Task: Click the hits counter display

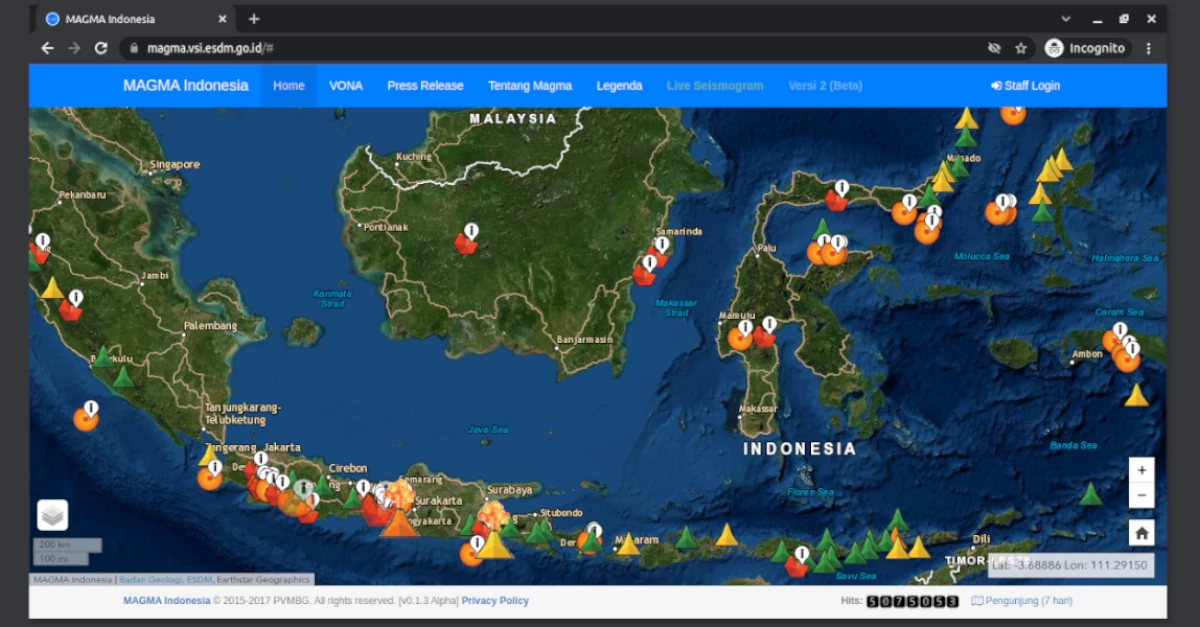Action: coord(912,601)
